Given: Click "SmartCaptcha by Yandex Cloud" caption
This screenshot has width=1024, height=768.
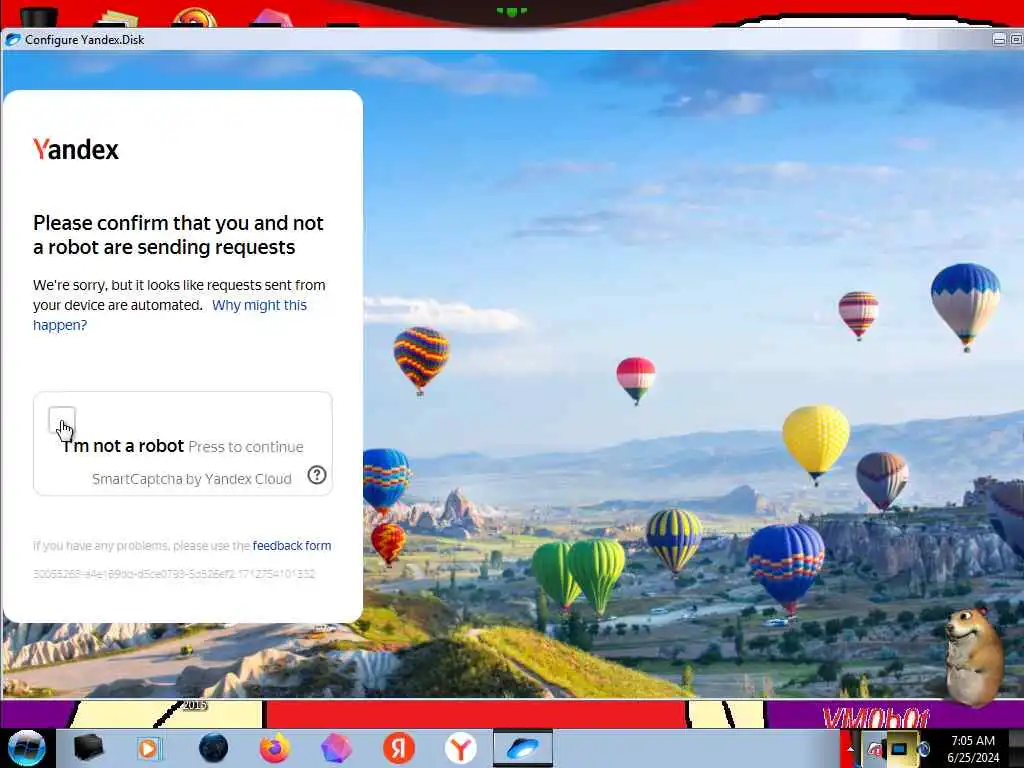Looking at the screenshot, I should 191,479.
